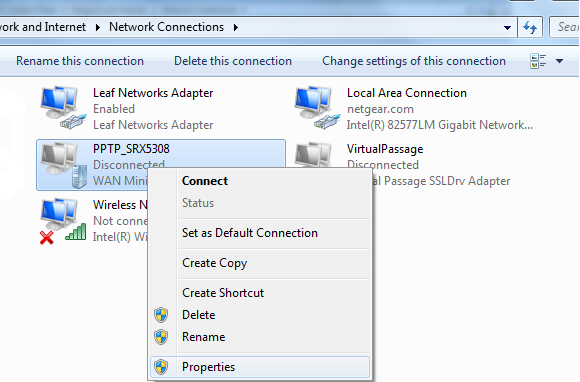The image size is (580, 382).
Task: Click the shield icon beside Rename
Action: 161,337
